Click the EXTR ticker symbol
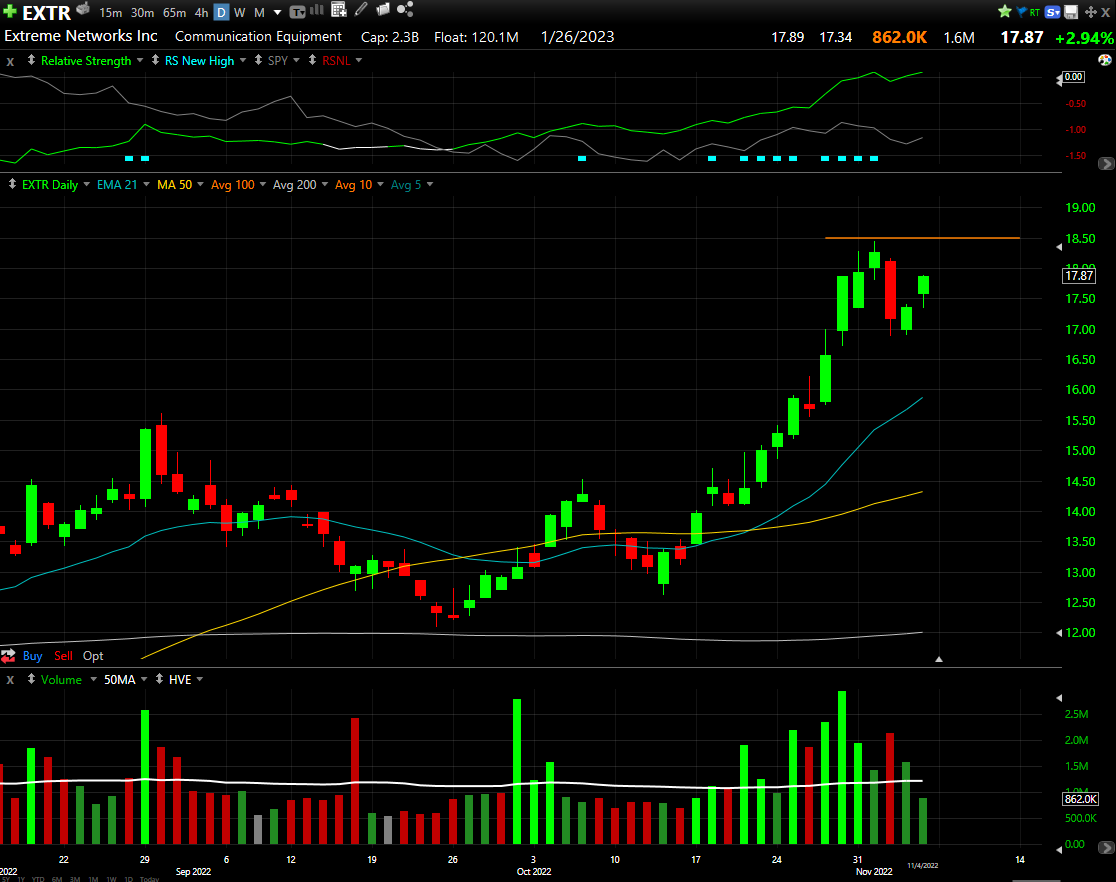Screen dimensions: 1116x882 pyautogui.click(x=46, y=13)
